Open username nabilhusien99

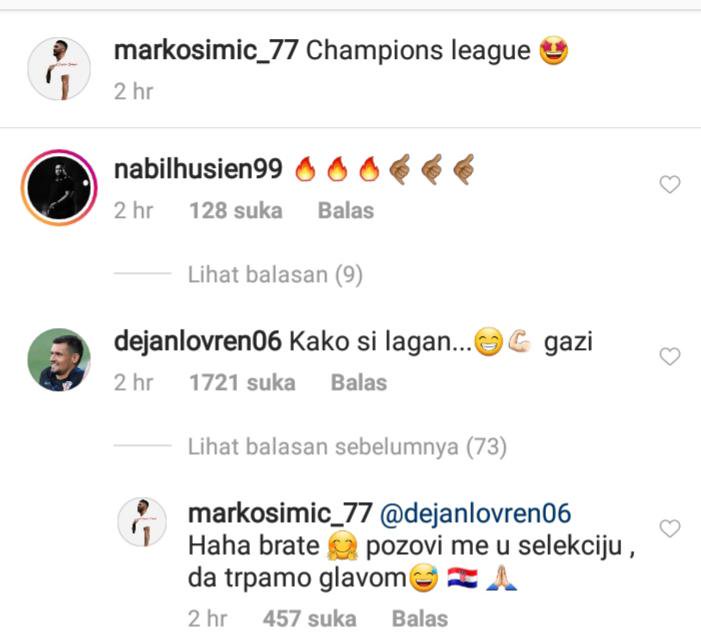[x=198, y=169]
